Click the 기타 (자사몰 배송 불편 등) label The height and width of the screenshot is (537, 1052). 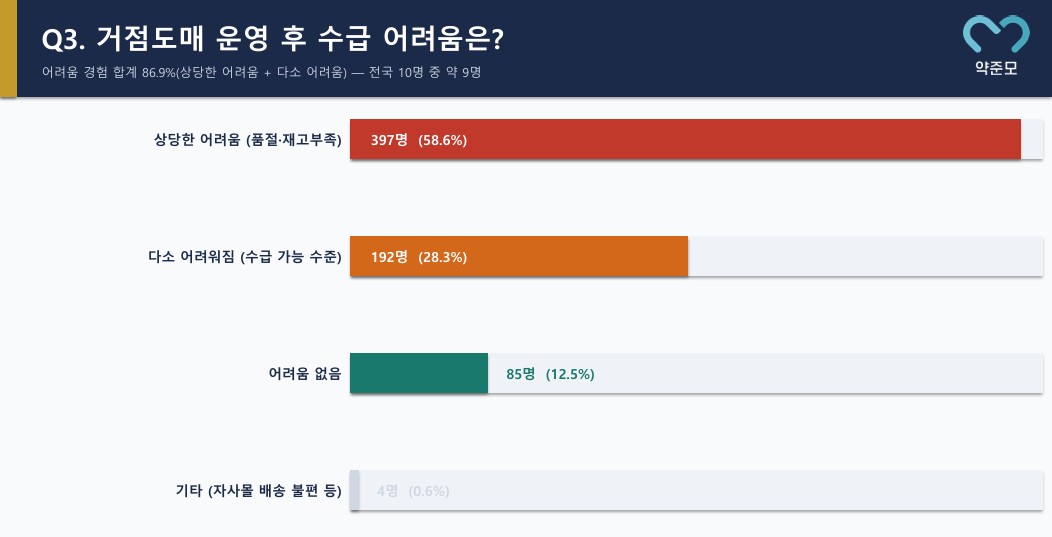258,491
